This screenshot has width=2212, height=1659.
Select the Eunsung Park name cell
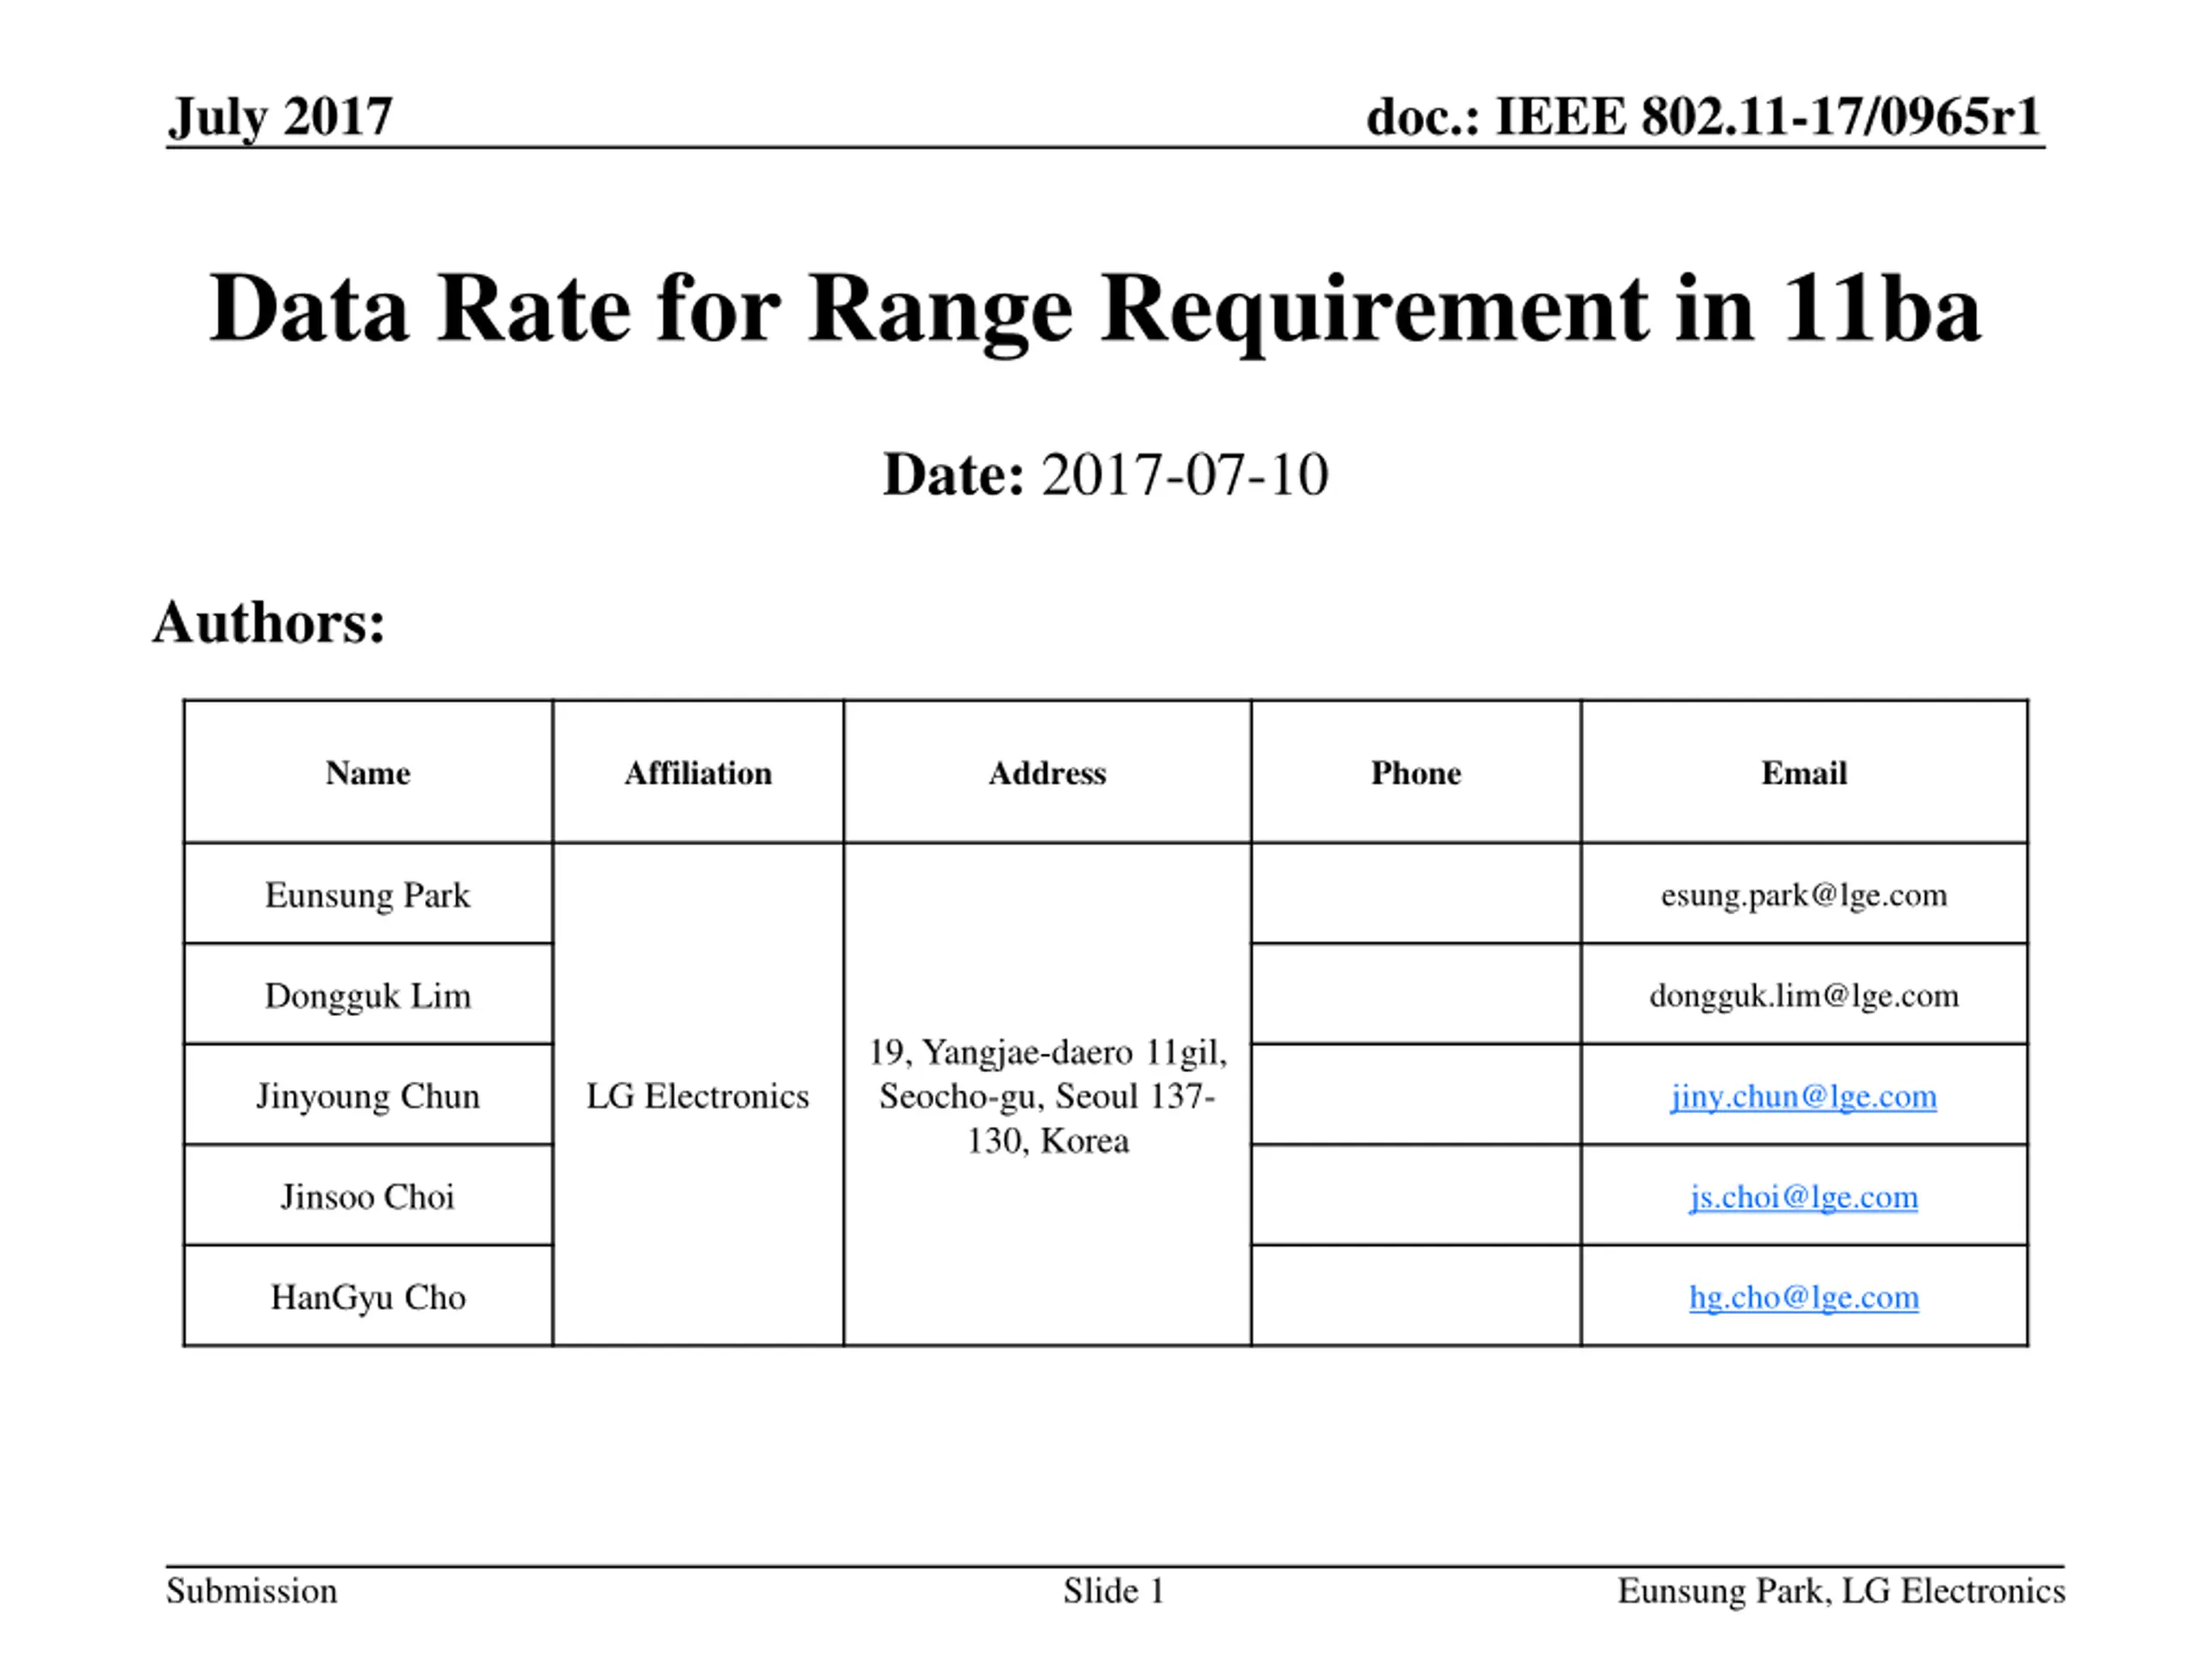[368, 893]
